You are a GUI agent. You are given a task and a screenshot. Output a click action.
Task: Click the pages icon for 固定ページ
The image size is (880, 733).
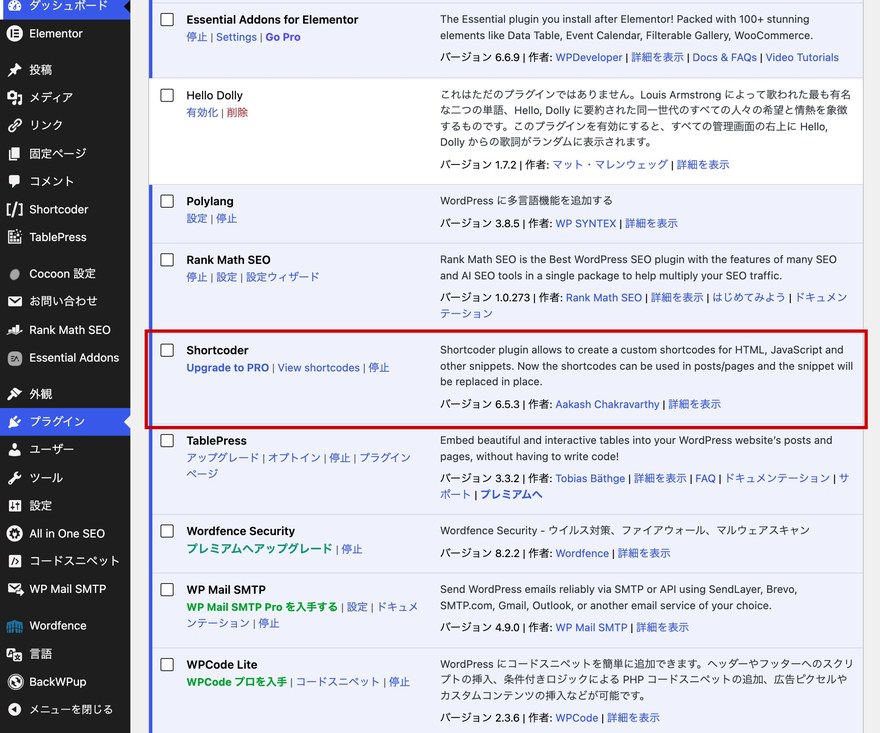pyautogui.click(x=15, y=153)
